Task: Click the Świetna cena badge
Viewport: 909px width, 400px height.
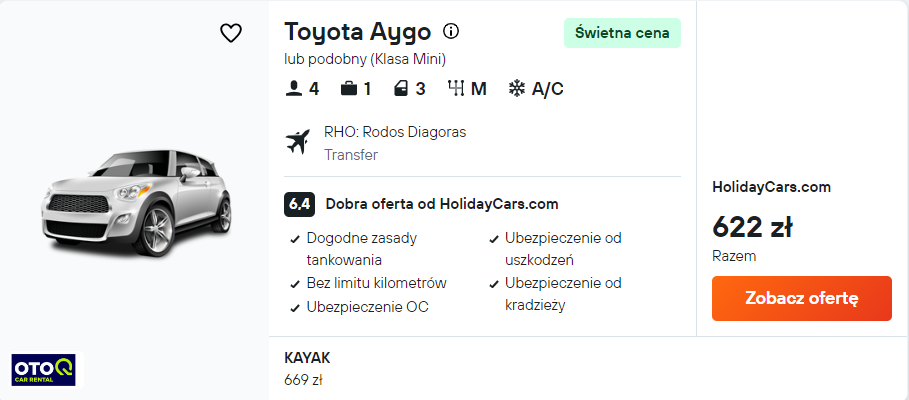Action: pyautogui.click(x=622, y=33)
